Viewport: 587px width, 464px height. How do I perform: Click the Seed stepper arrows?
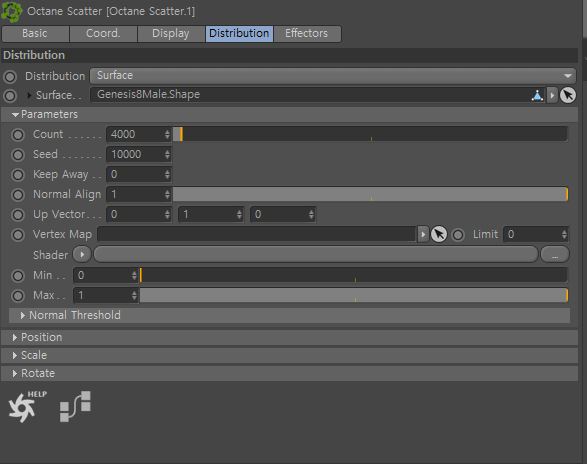(167, 154)
